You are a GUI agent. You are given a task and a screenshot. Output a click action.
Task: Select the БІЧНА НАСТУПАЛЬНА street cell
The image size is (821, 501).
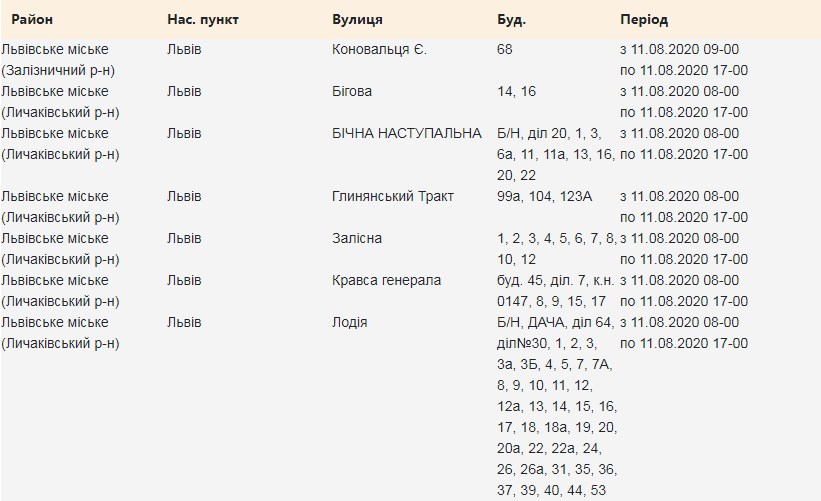coord(406,133)
